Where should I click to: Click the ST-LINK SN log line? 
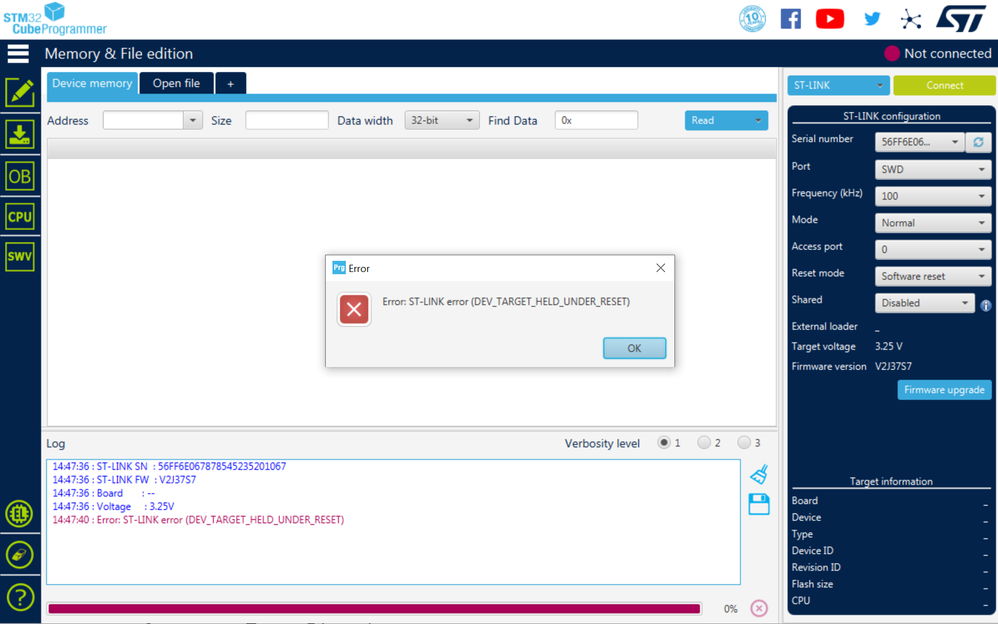point(169,466)
